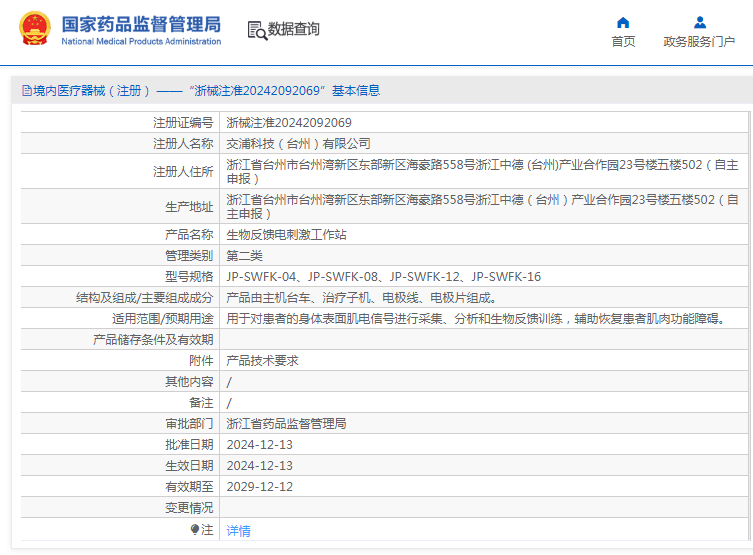This screenshot has width=753, height=555.
Task: Click the 注册人住所 address value
Action: click(483, 171)
